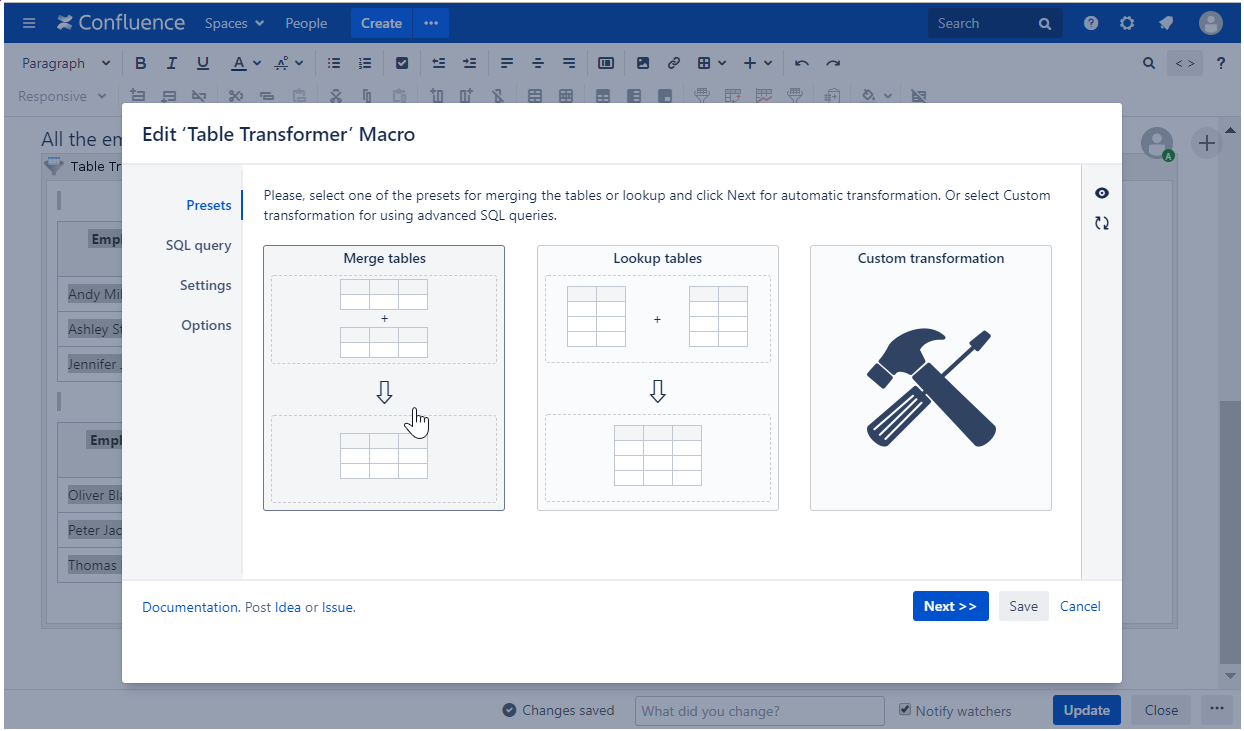
Task: Click the refresh arrows icon in dialog
Action: pyautogui.click(x=1102, y=223)
